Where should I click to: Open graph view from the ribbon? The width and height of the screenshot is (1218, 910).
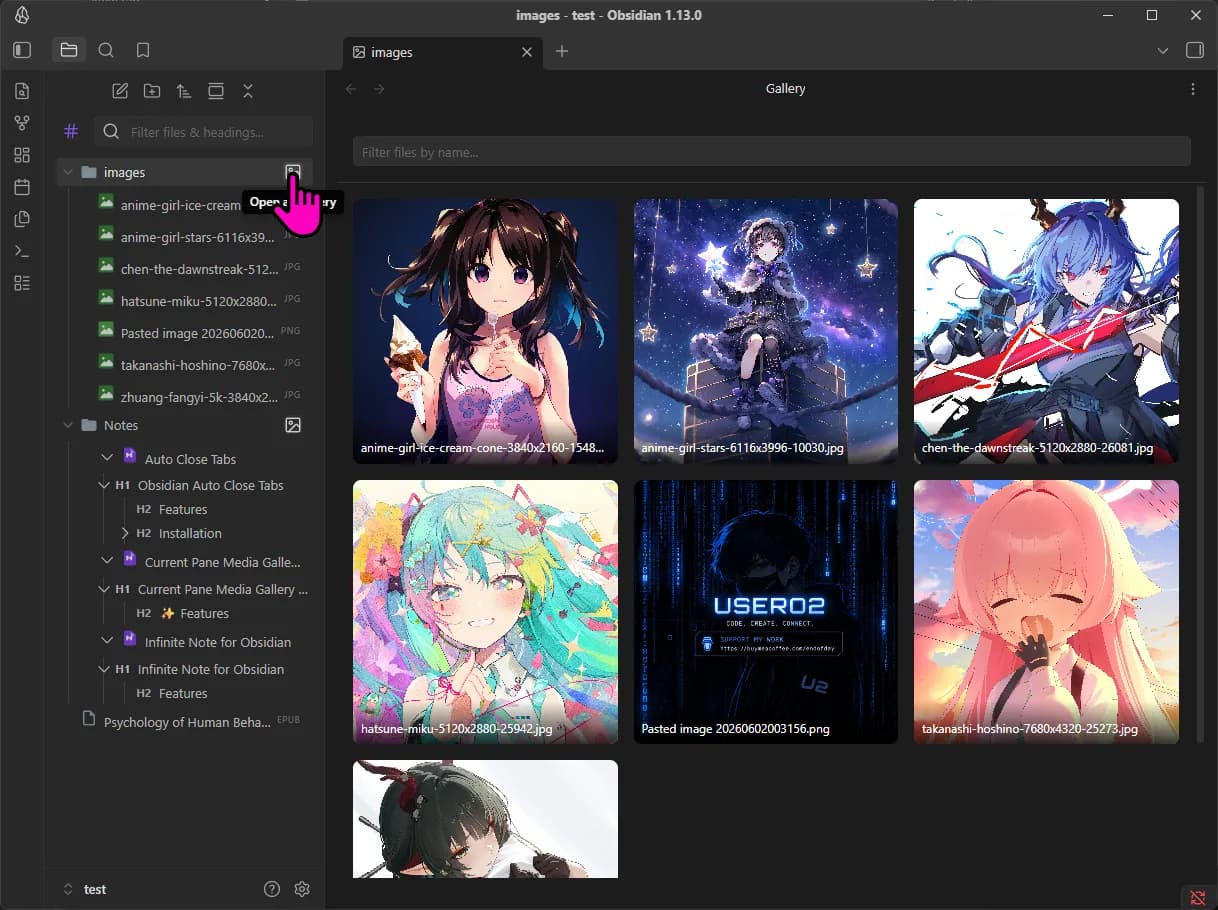[22, 123]
